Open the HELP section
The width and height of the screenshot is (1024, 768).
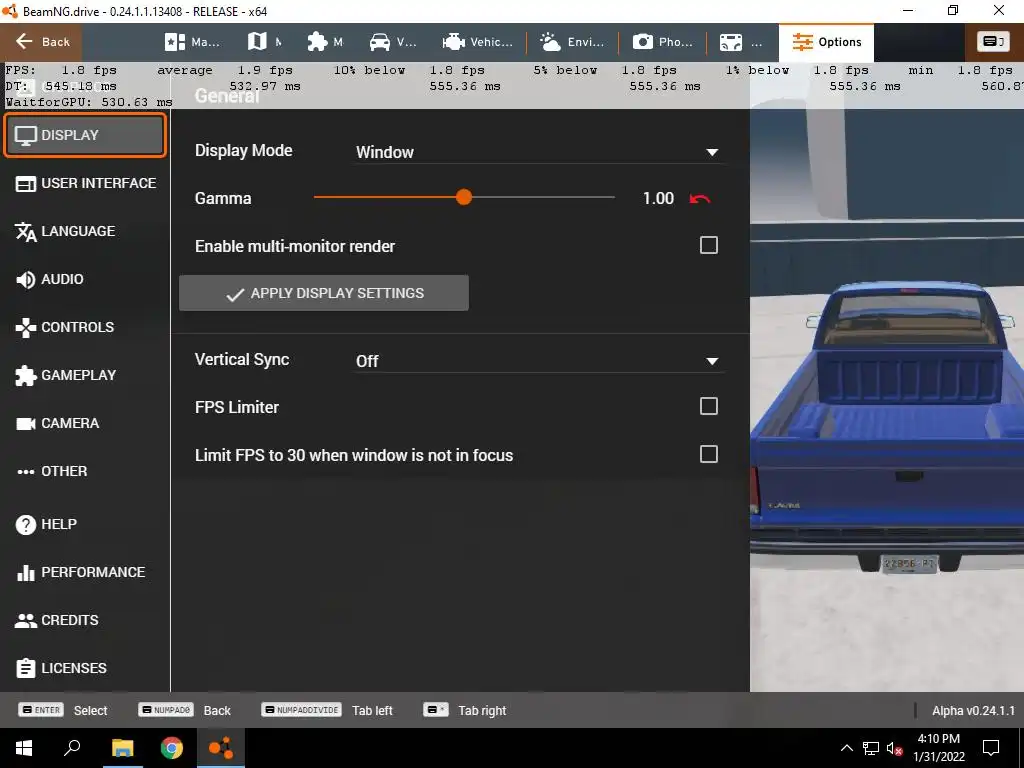tap(85, 524)
